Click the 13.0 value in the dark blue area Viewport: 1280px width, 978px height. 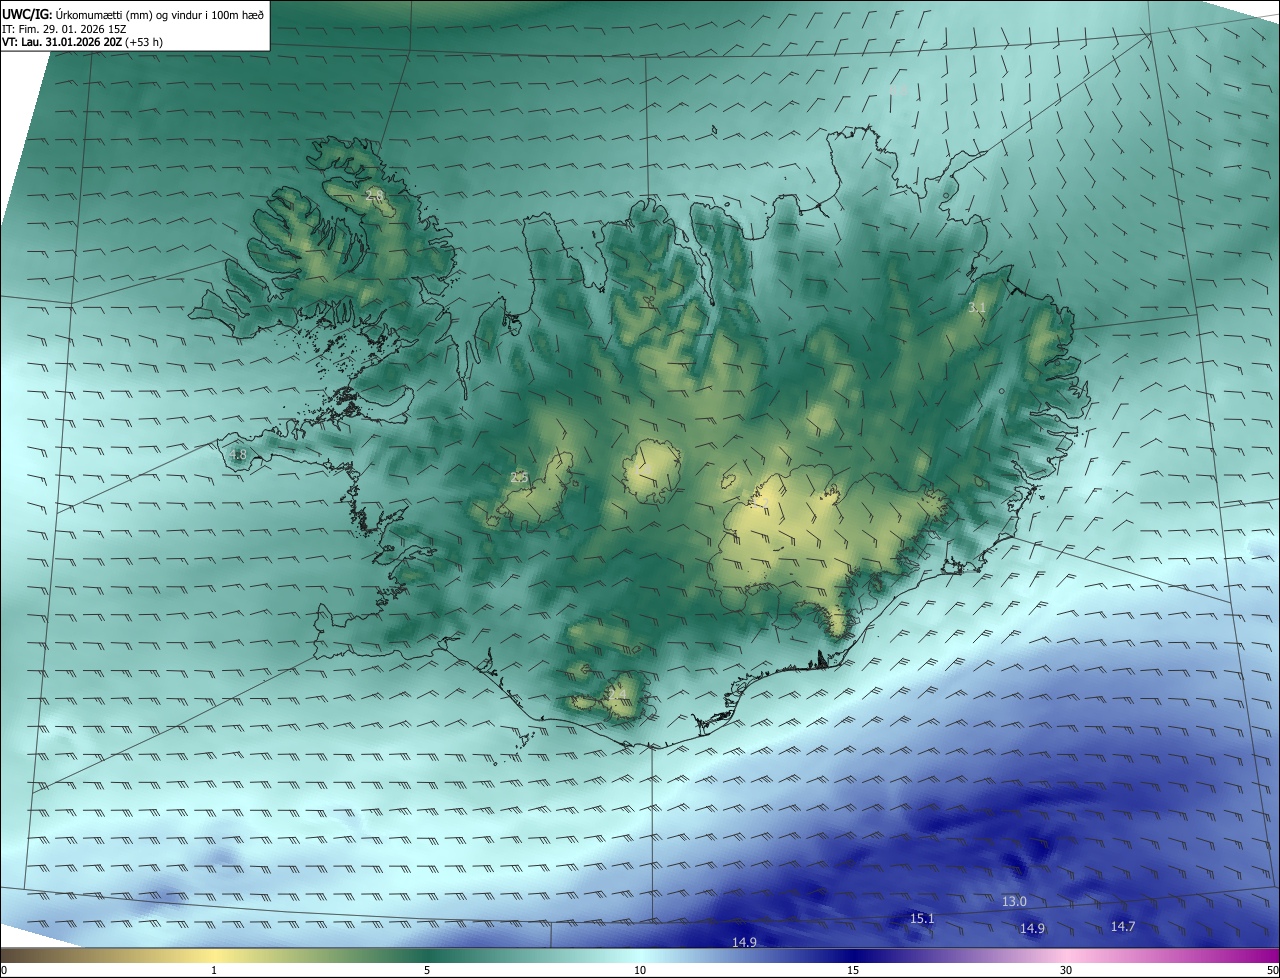click(x=1014, y=901)
